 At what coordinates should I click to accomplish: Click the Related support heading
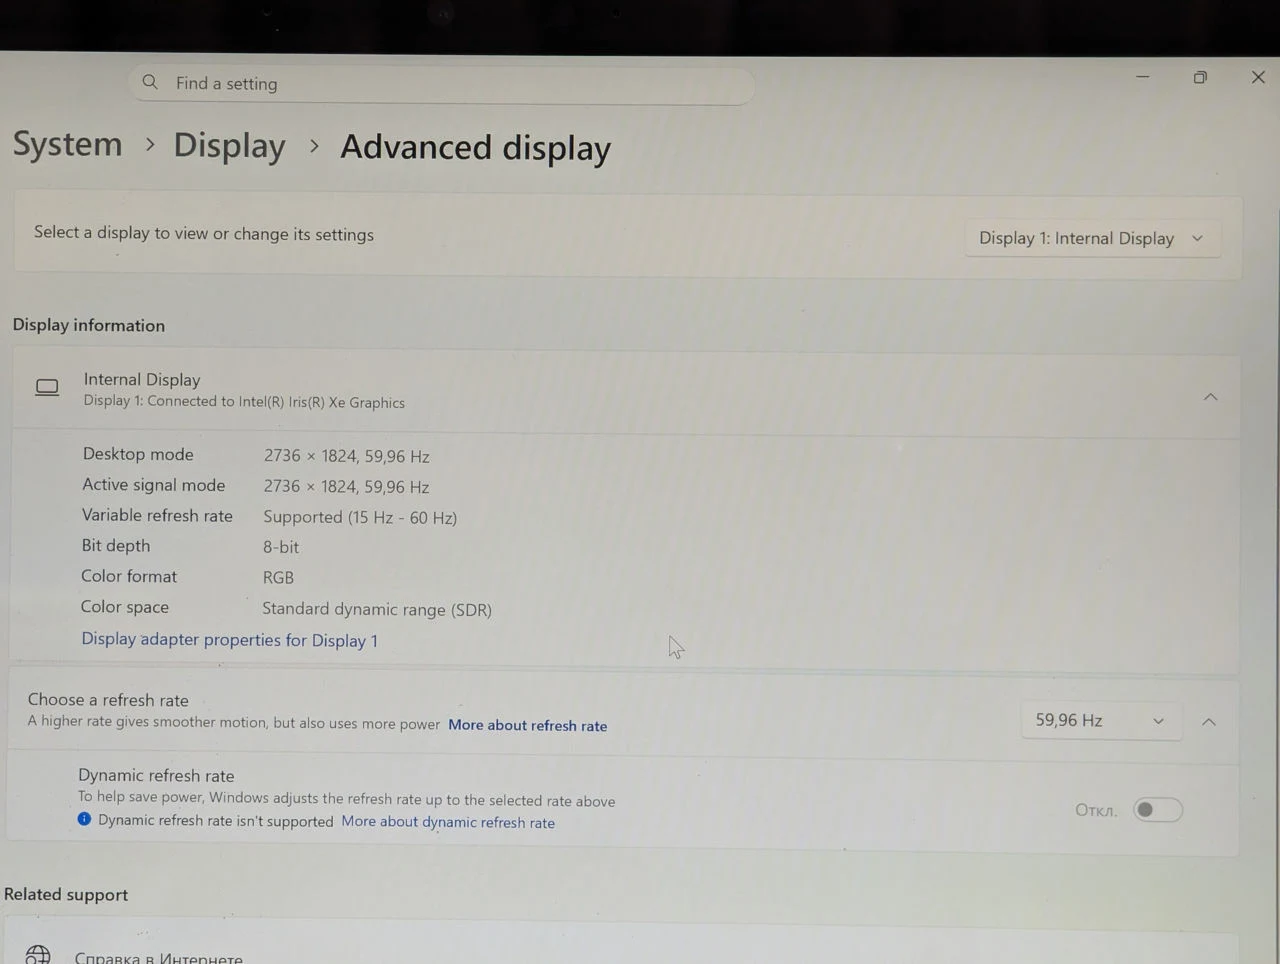coord(66,895)
